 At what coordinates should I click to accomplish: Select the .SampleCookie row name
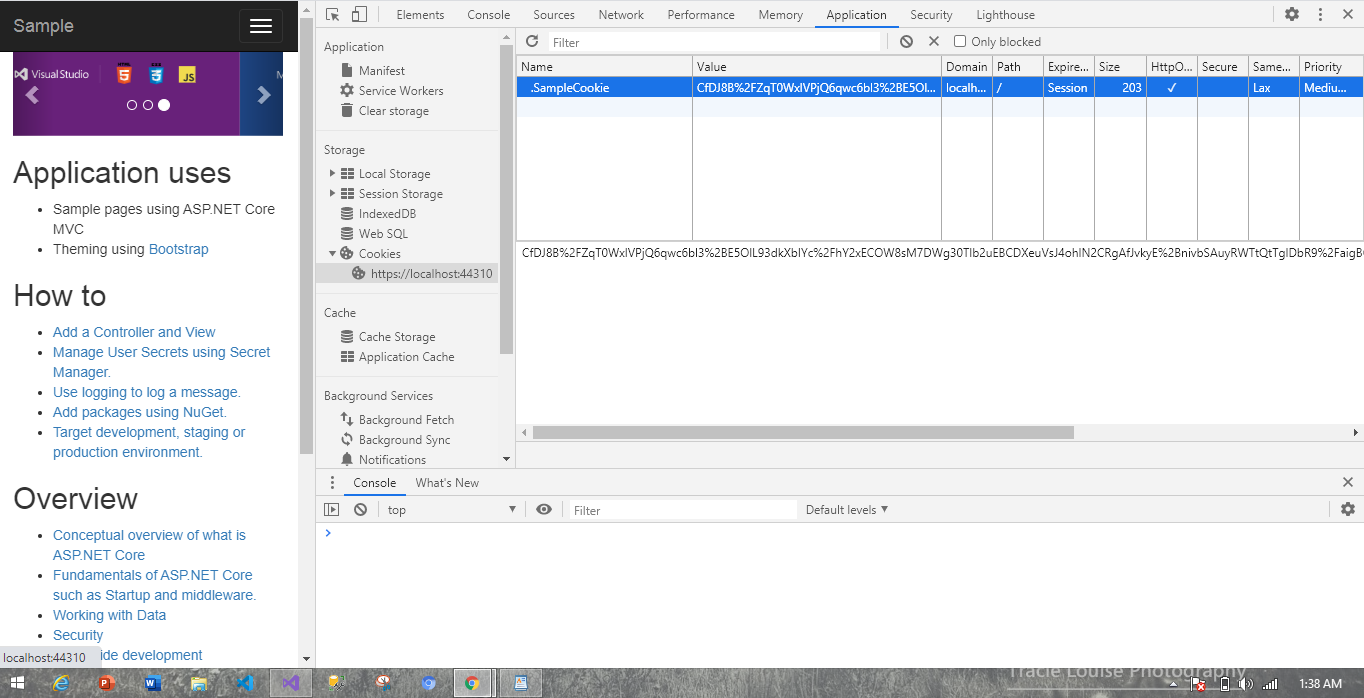click(570, 87)
